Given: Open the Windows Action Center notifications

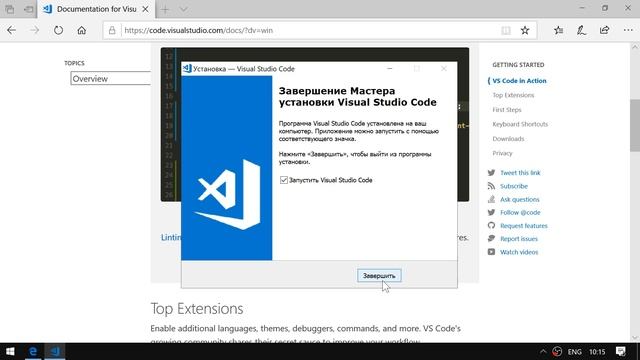Looking at the screenshot, I should coord(621,351).
